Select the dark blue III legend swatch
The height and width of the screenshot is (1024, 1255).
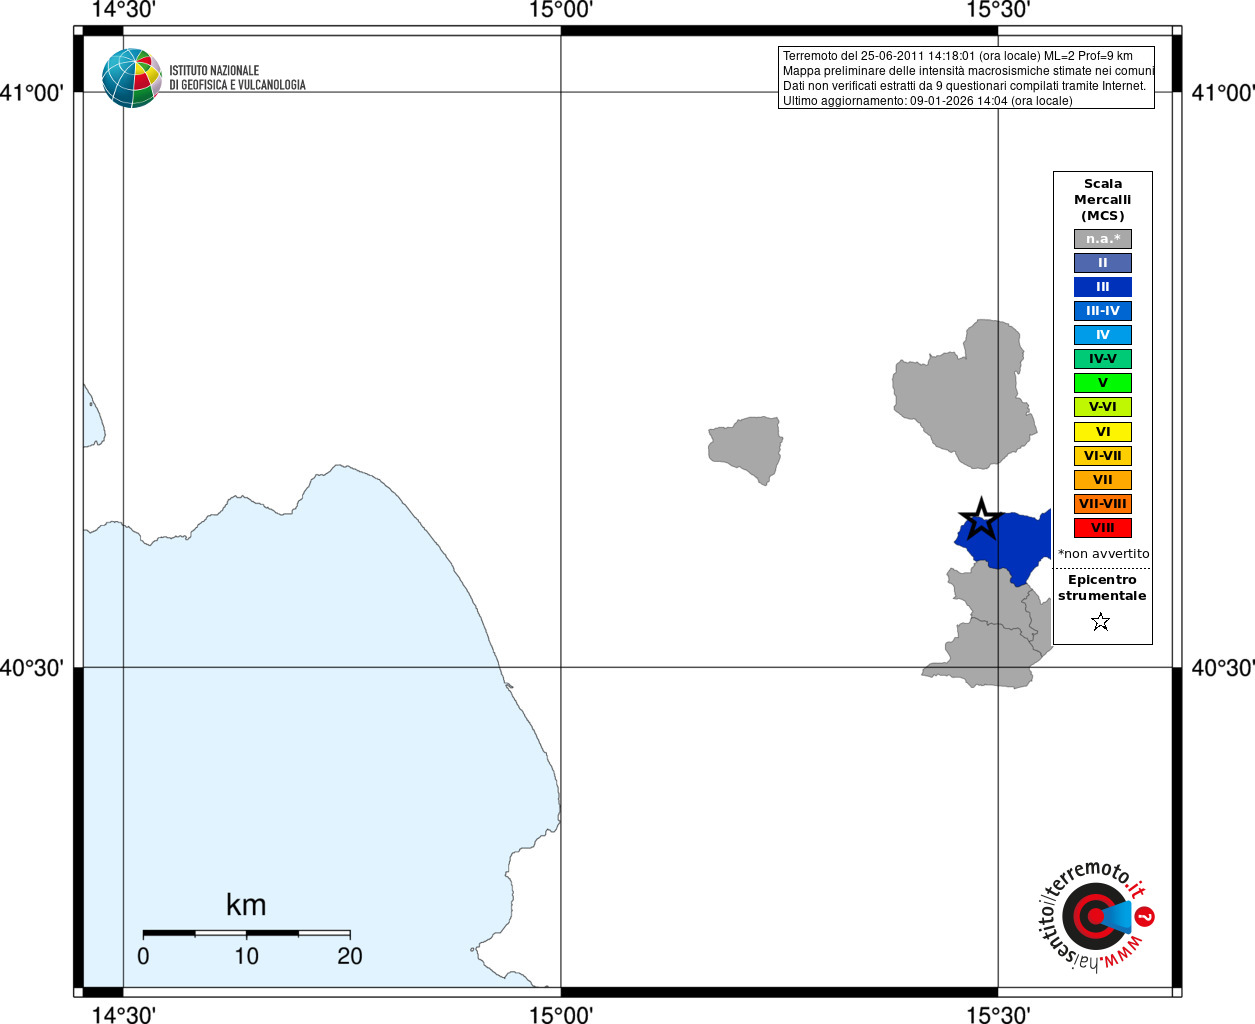1103,287
